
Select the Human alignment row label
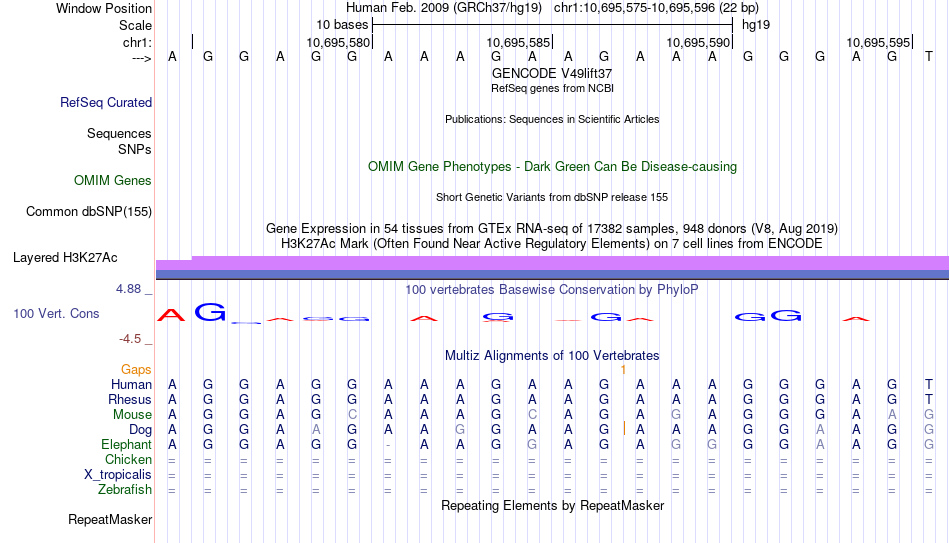point(131,385)
